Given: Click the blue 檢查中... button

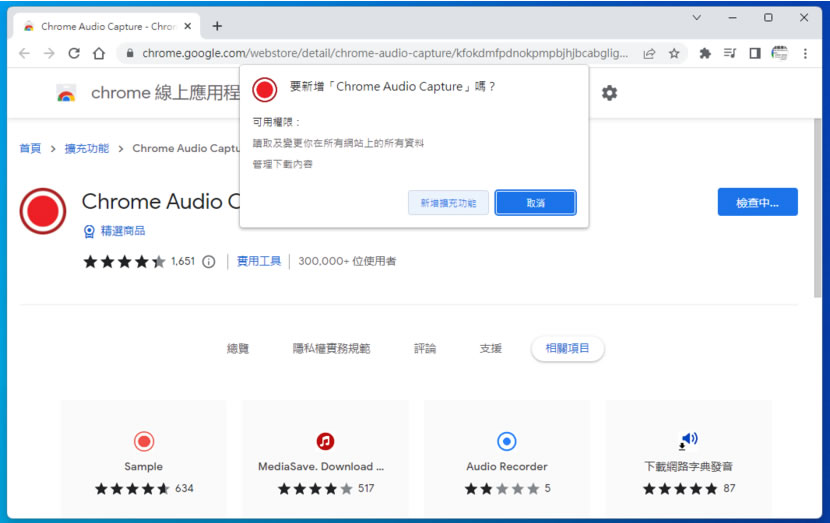Looking at the screenshot, I should pyautogui.click(x=757, y=202).
